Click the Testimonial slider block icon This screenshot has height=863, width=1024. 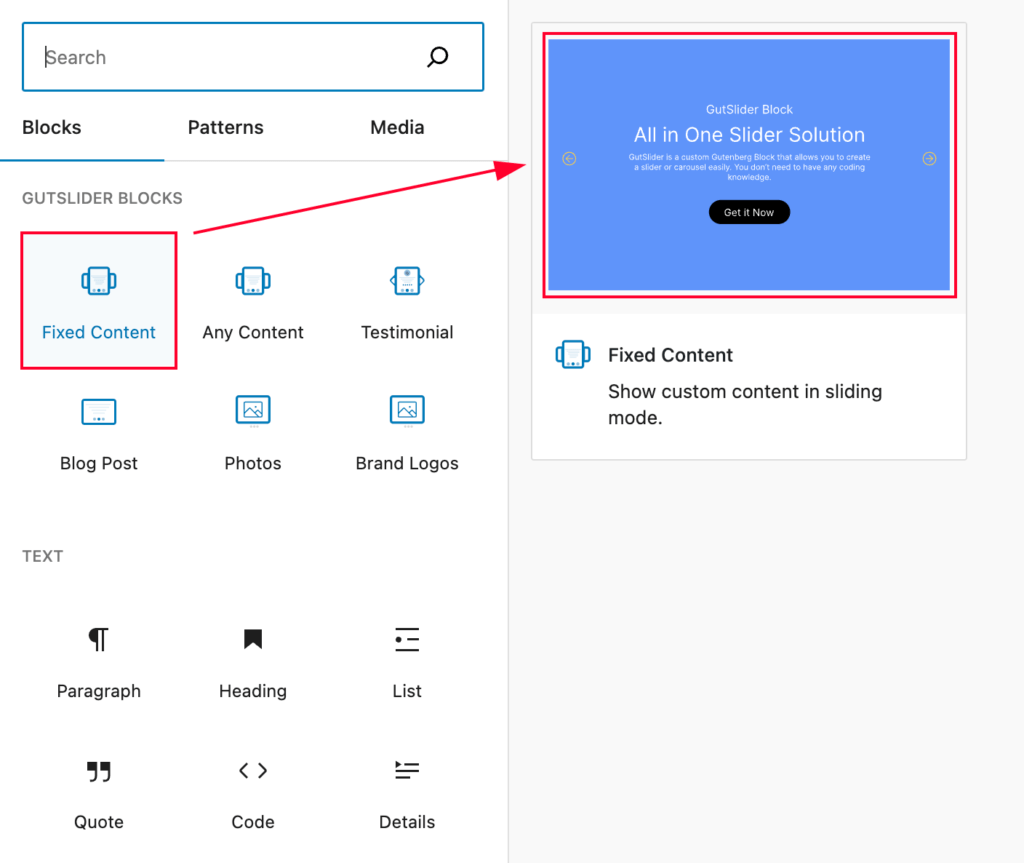406,281
